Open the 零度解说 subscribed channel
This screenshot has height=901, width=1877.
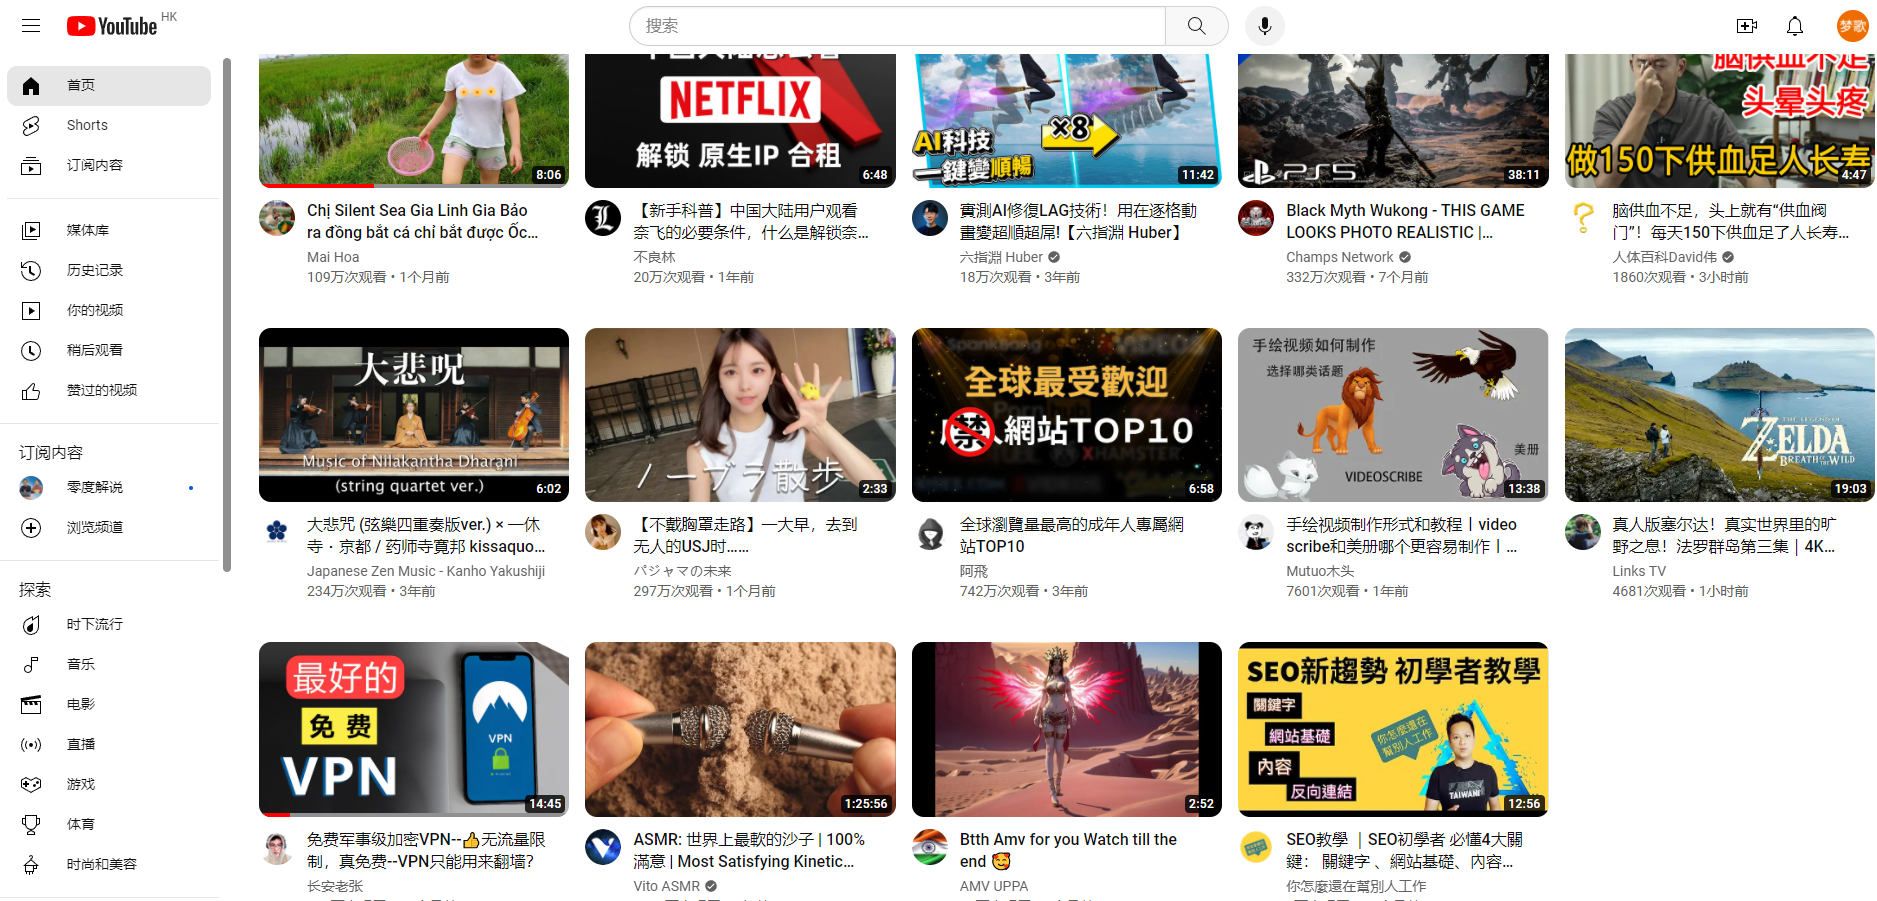94,487
